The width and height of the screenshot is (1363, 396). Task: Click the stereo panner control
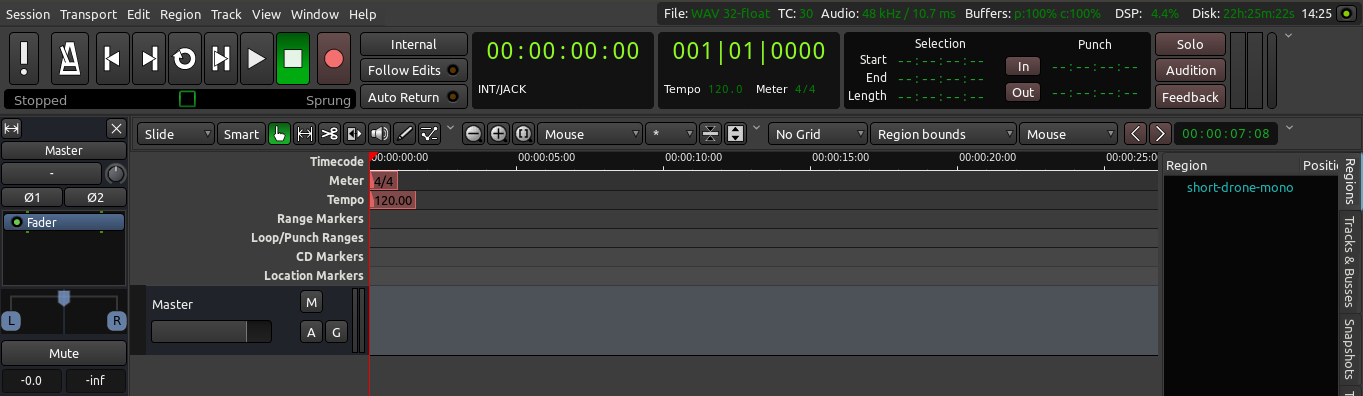pos(64,312)
